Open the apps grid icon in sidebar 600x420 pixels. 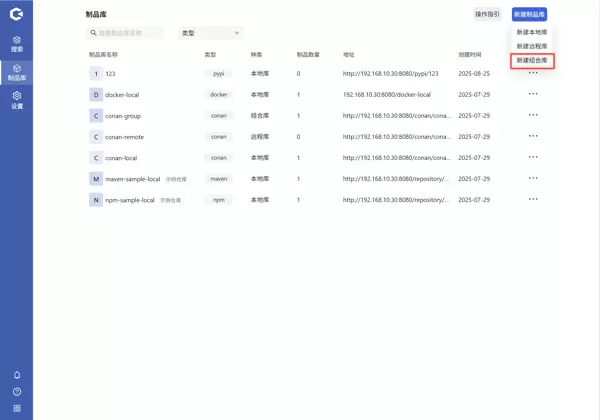[17, 408]
